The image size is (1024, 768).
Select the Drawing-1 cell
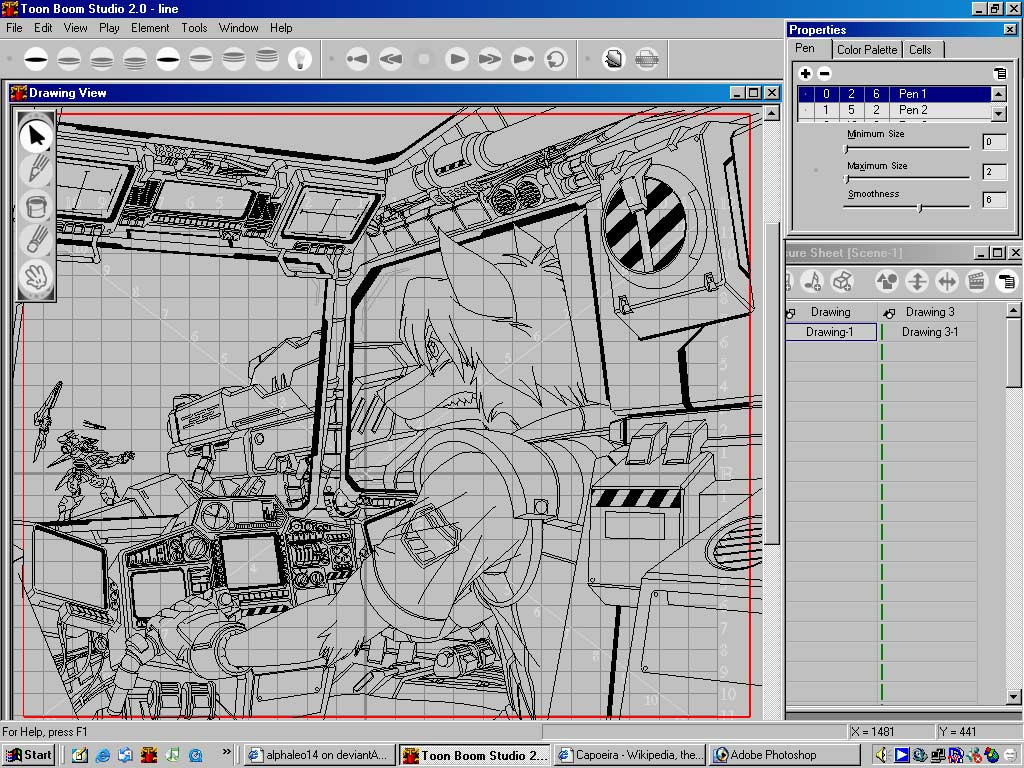830,332
